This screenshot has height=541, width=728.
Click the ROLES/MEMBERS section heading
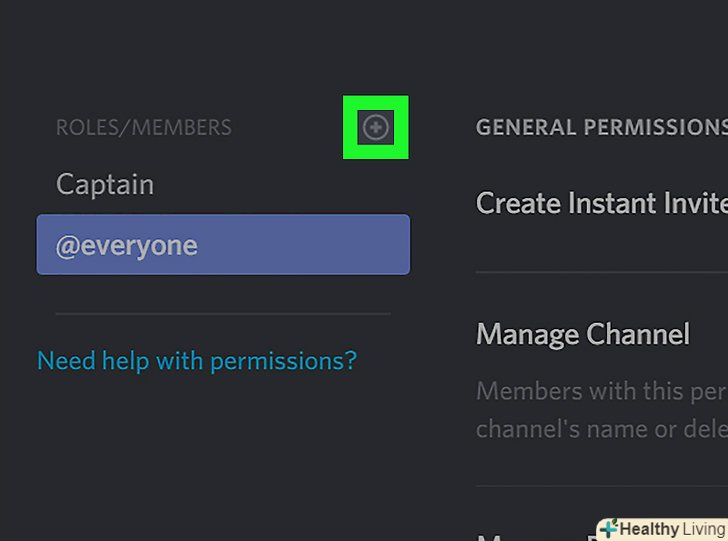[143, 128]
